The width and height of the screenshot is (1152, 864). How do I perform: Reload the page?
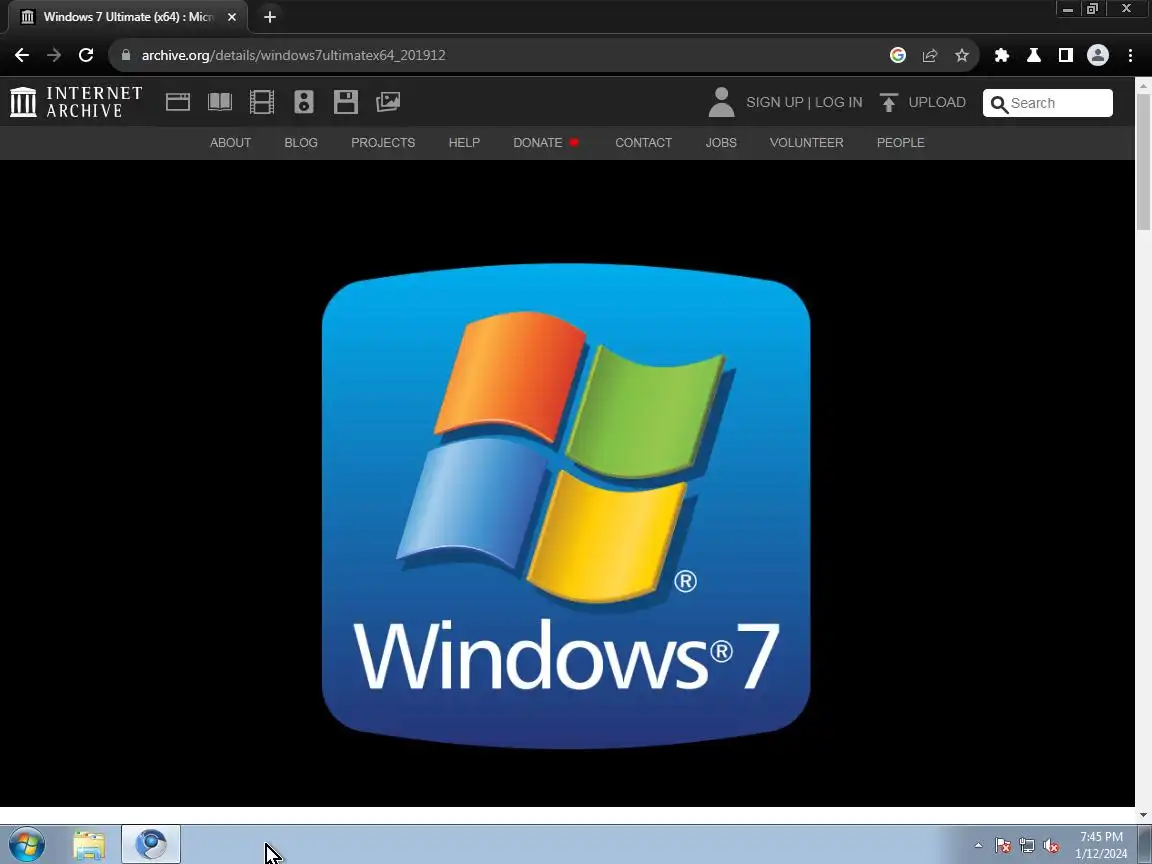point(86,55)
